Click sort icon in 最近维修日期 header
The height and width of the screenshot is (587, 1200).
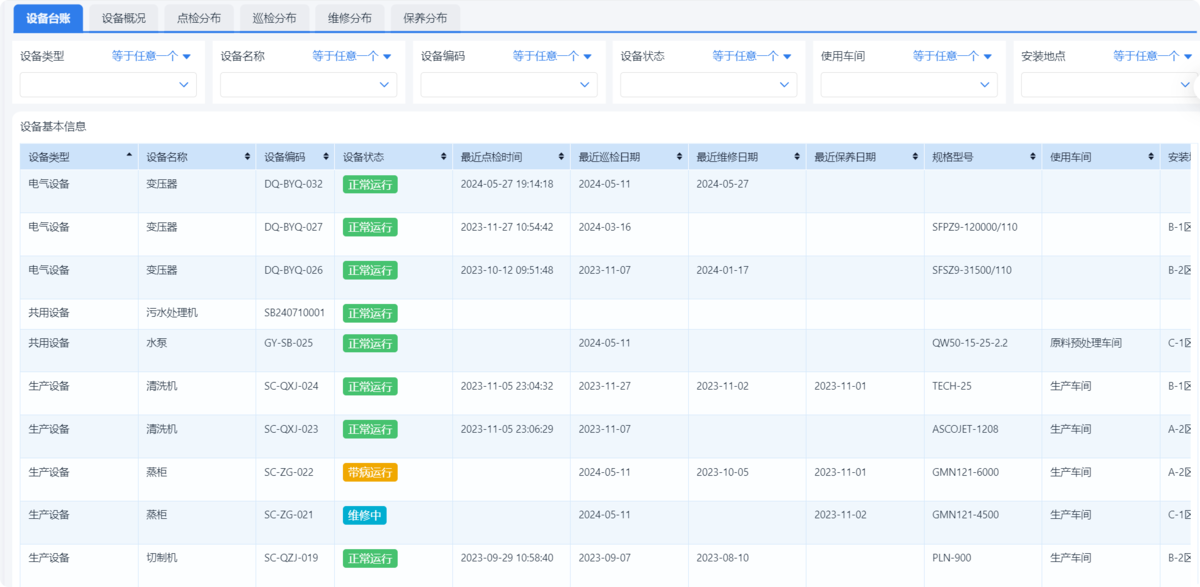click(798, 157)
